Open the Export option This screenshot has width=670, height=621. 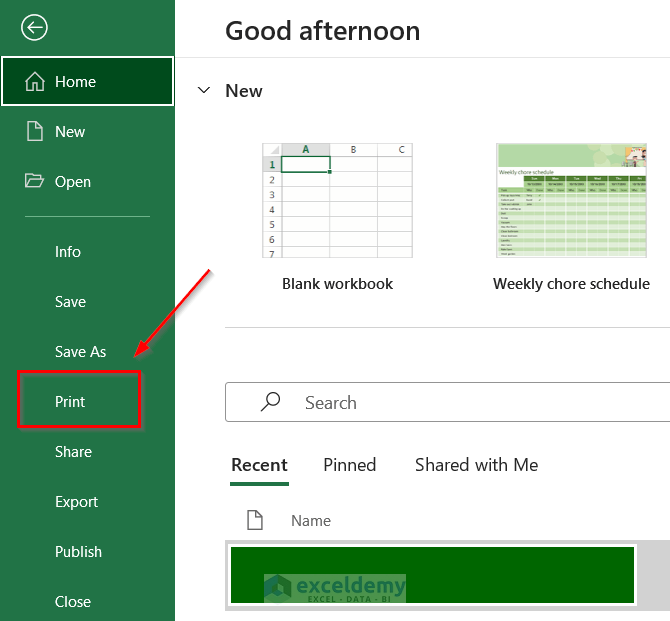[76, 502]
